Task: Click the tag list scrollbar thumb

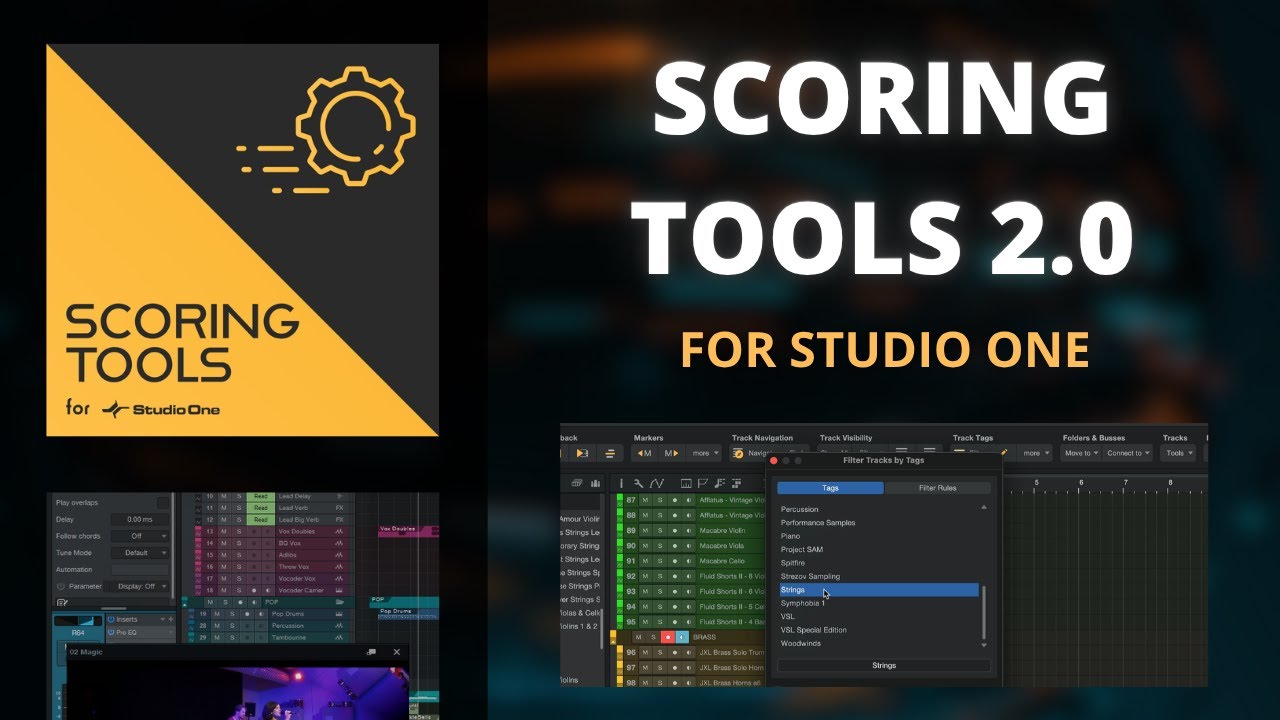Action: [984, 611]
